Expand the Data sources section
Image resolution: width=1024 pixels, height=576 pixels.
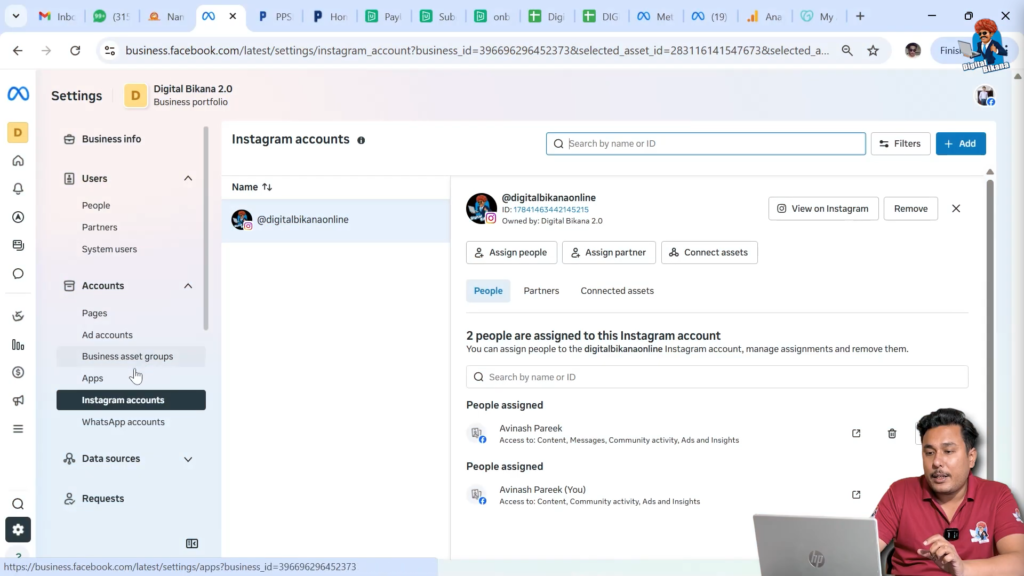(187, 458)
